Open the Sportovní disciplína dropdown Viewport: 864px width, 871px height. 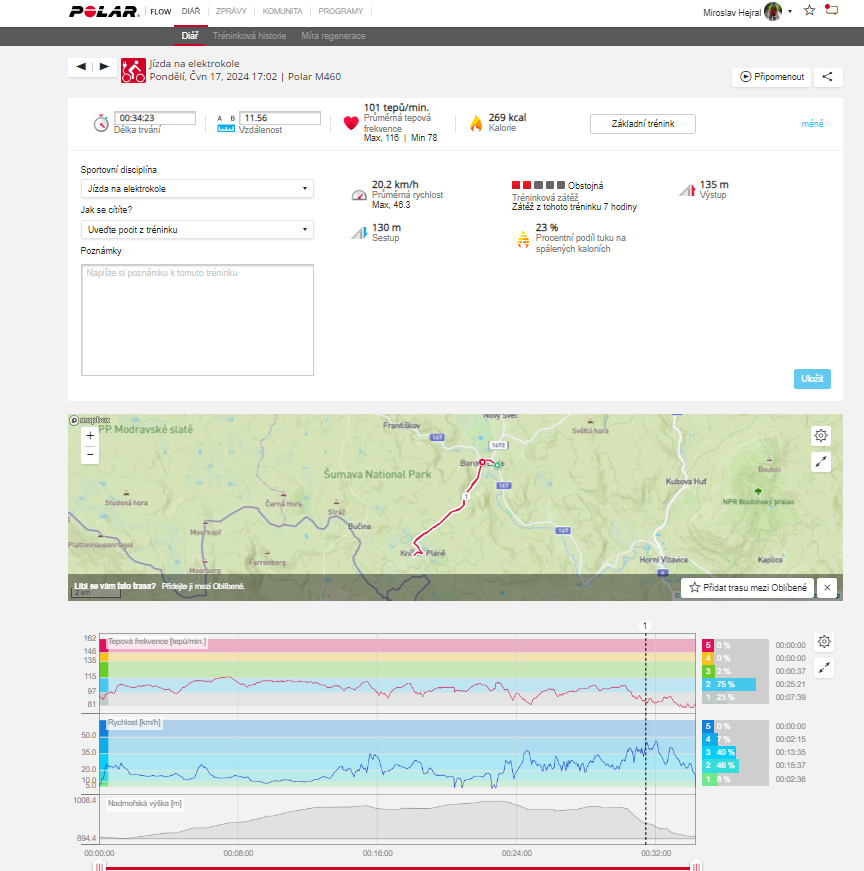coord(197,189)
